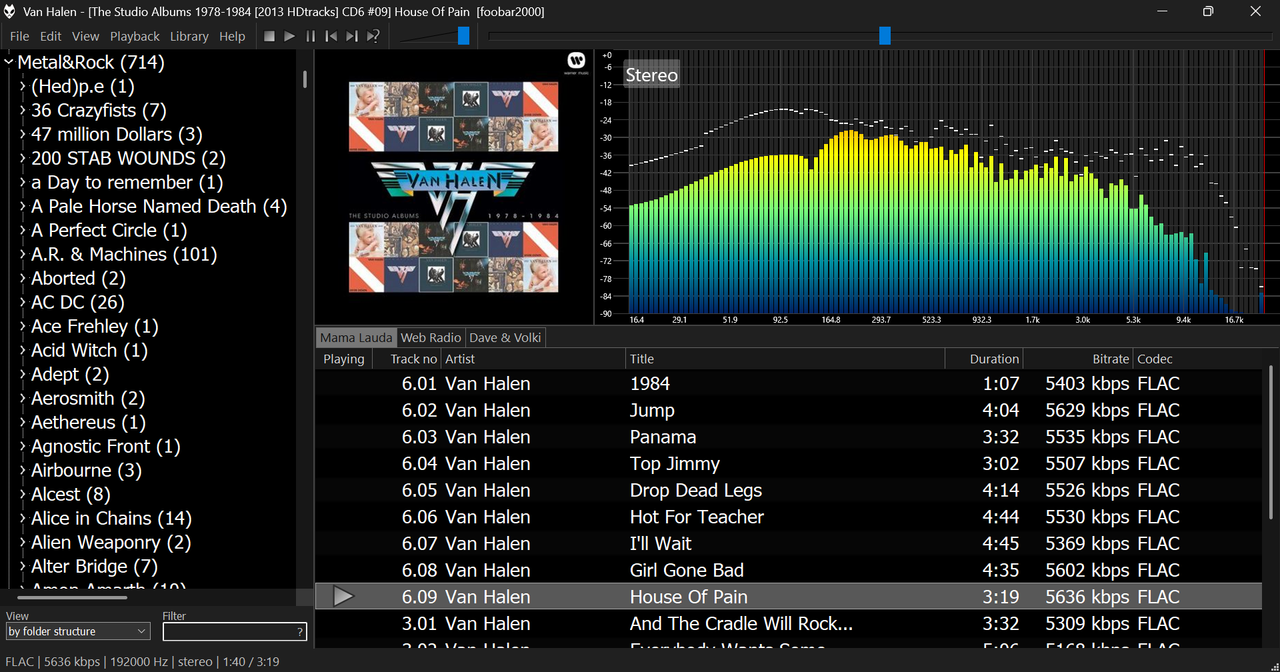1280x672 pixels.
Task: Click the Van Halen album cover art
Action: (x=455, y=186)
